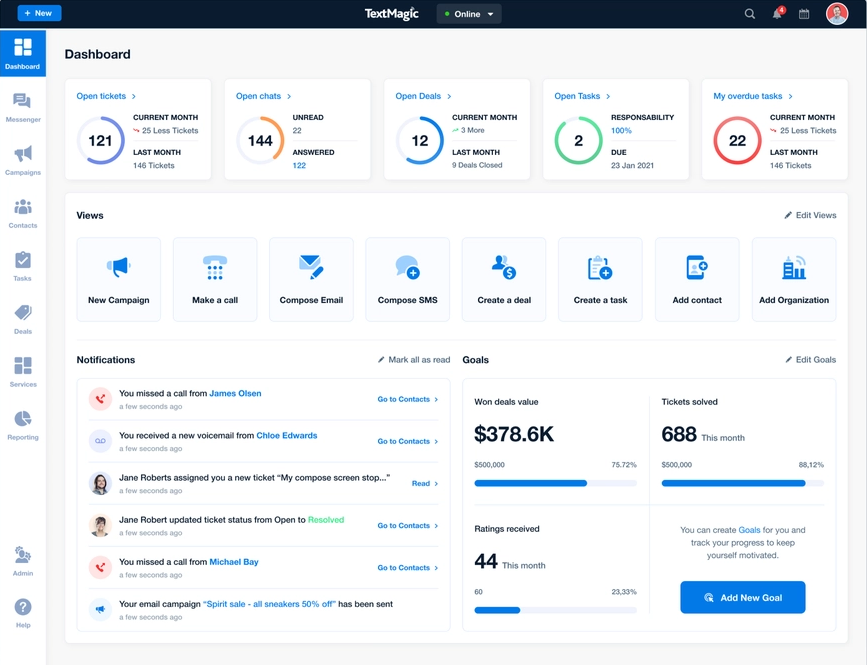Open the user profile avatar

pyautogui.click(x=837, y=14)
